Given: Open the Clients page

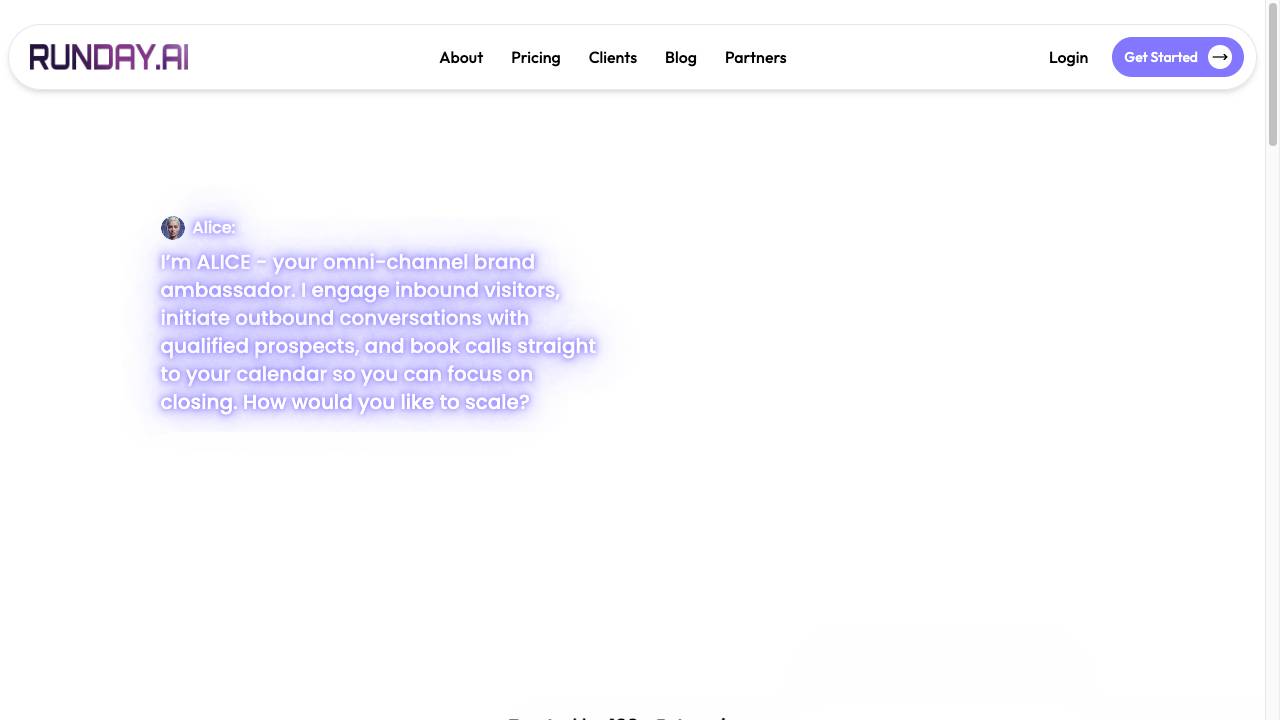Looking at the screenshot, I should 613,57.
